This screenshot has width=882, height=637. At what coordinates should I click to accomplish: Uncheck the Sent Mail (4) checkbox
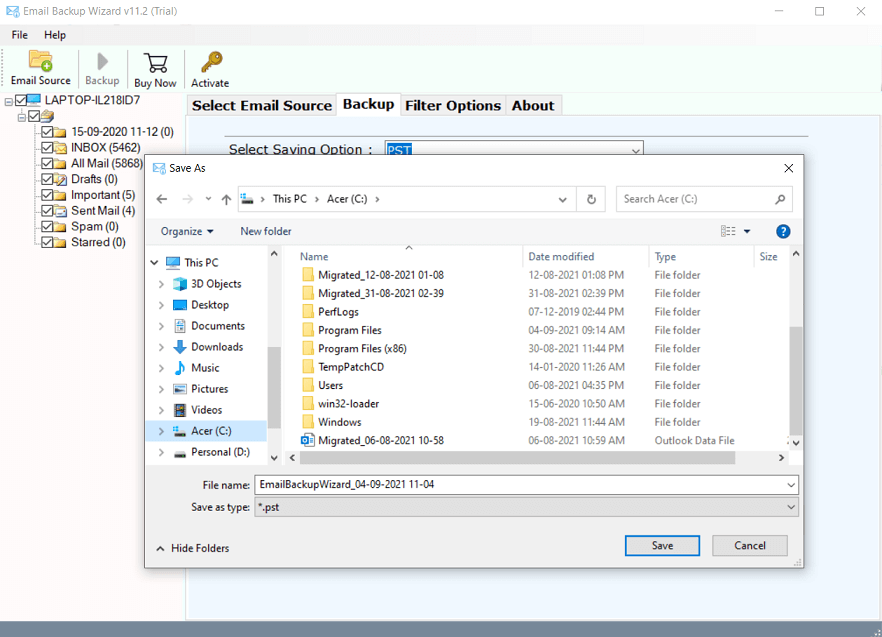47,210
